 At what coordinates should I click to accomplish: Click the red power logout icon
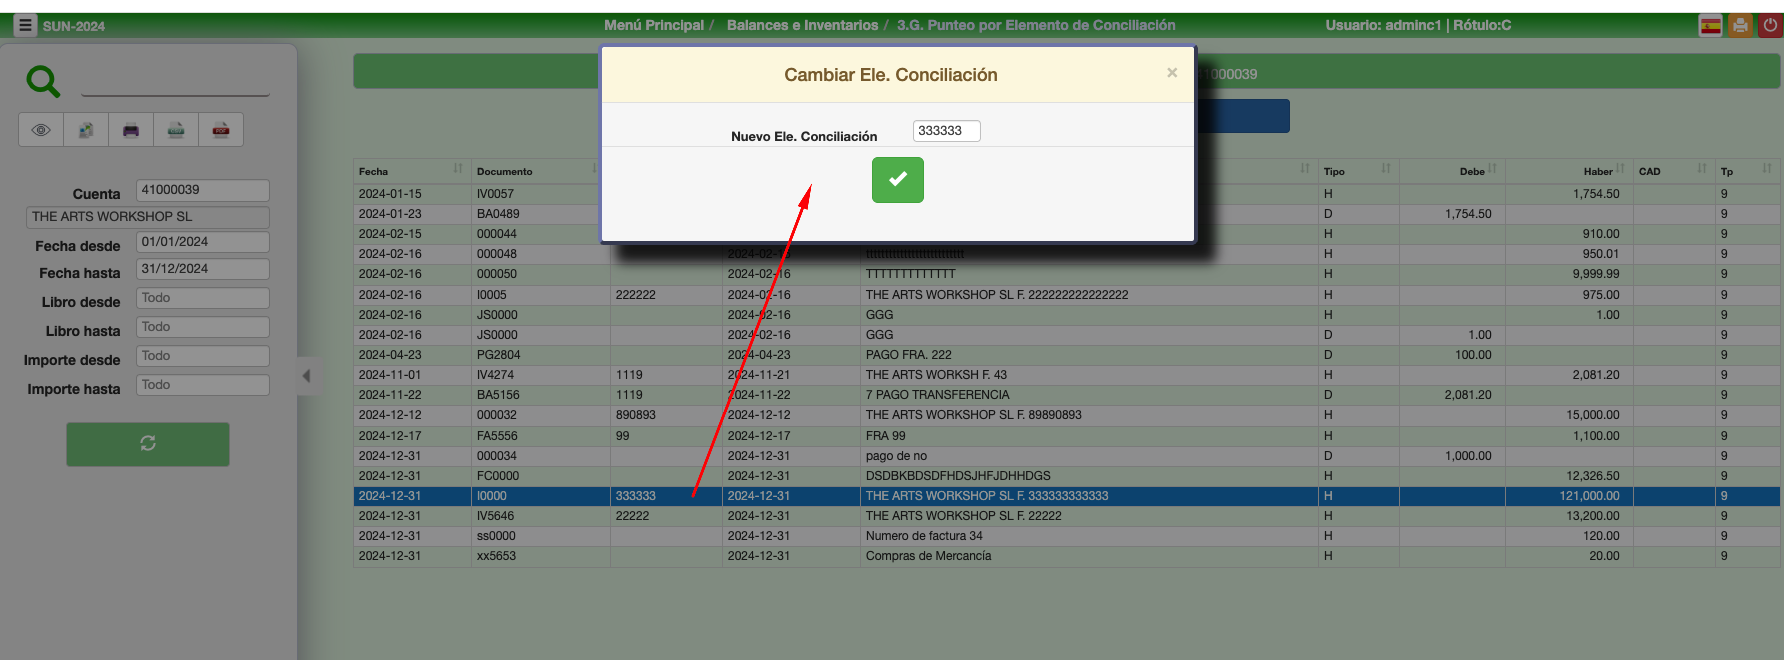1770,26
